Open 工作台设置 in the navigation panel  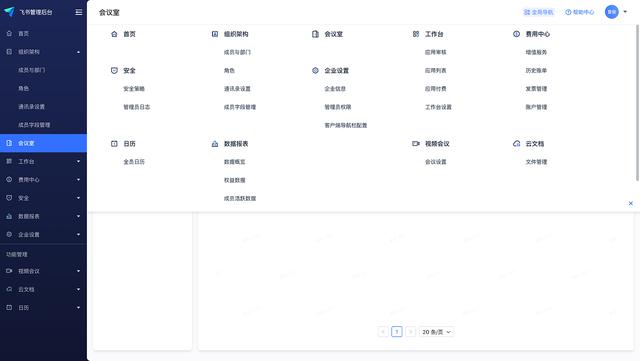438,107
